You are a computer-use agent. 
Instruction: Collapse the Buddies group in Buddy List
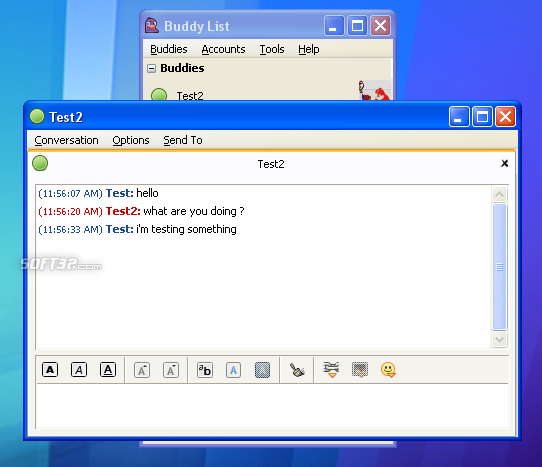click(x=151, y=68)
